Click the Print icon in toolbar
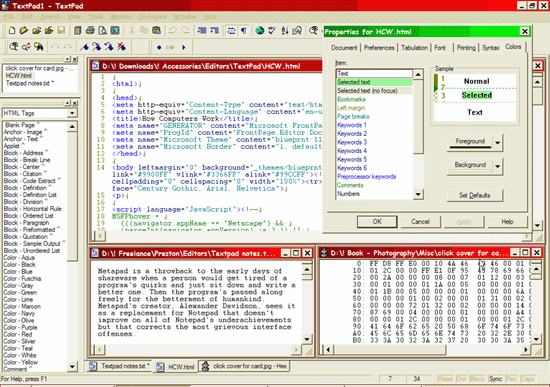This screenshot has height=387, width=550. pos(90,31)
